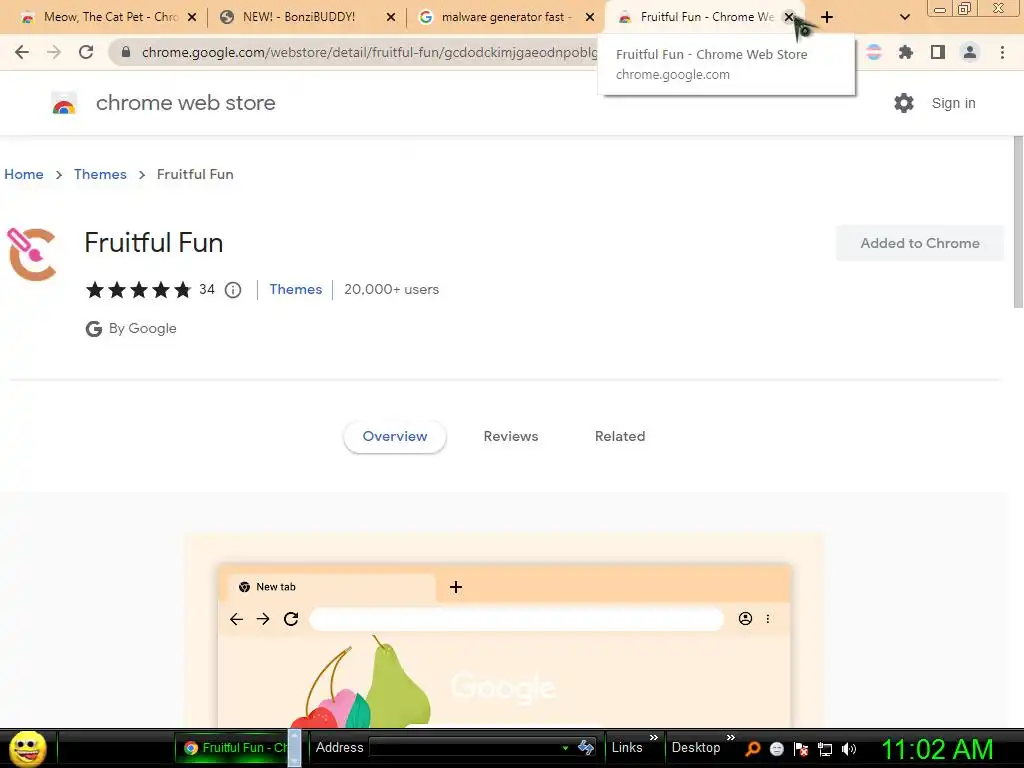Image resolution: width=1024 pixels, height=768 pixels.
Task: Open the smiley Start button
Action: (27, 748)
